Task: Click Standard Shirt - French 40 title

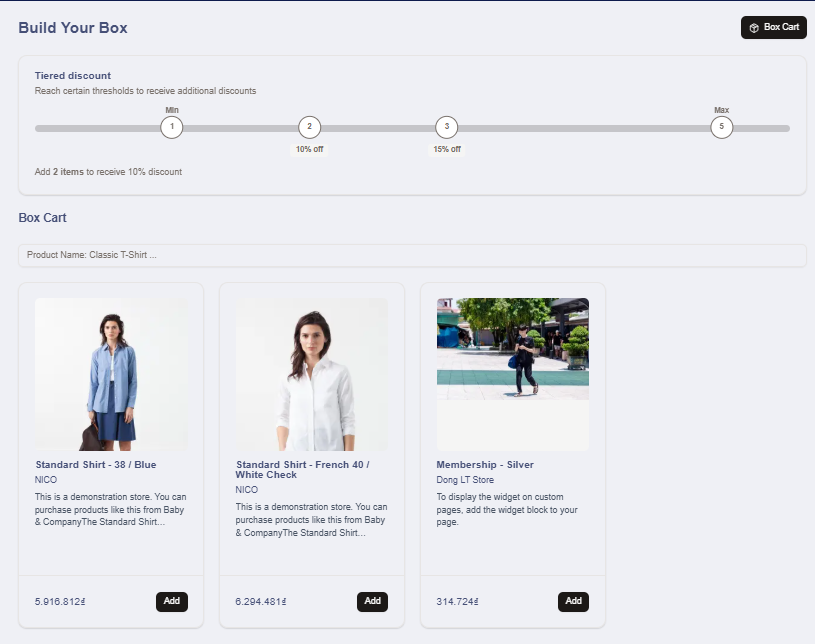Action: pyautogui.click(x=302, y=470)
